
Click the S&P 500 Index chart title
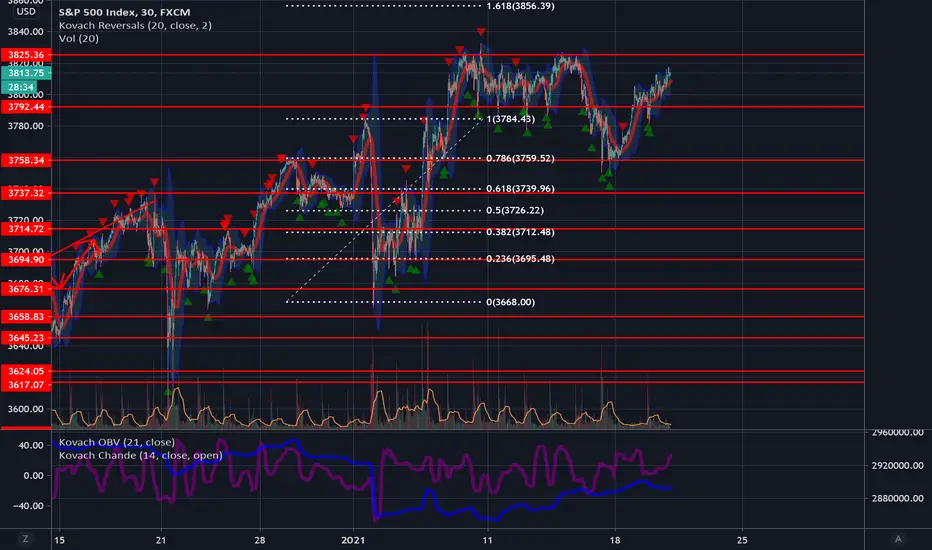click(x=124, y=12)
